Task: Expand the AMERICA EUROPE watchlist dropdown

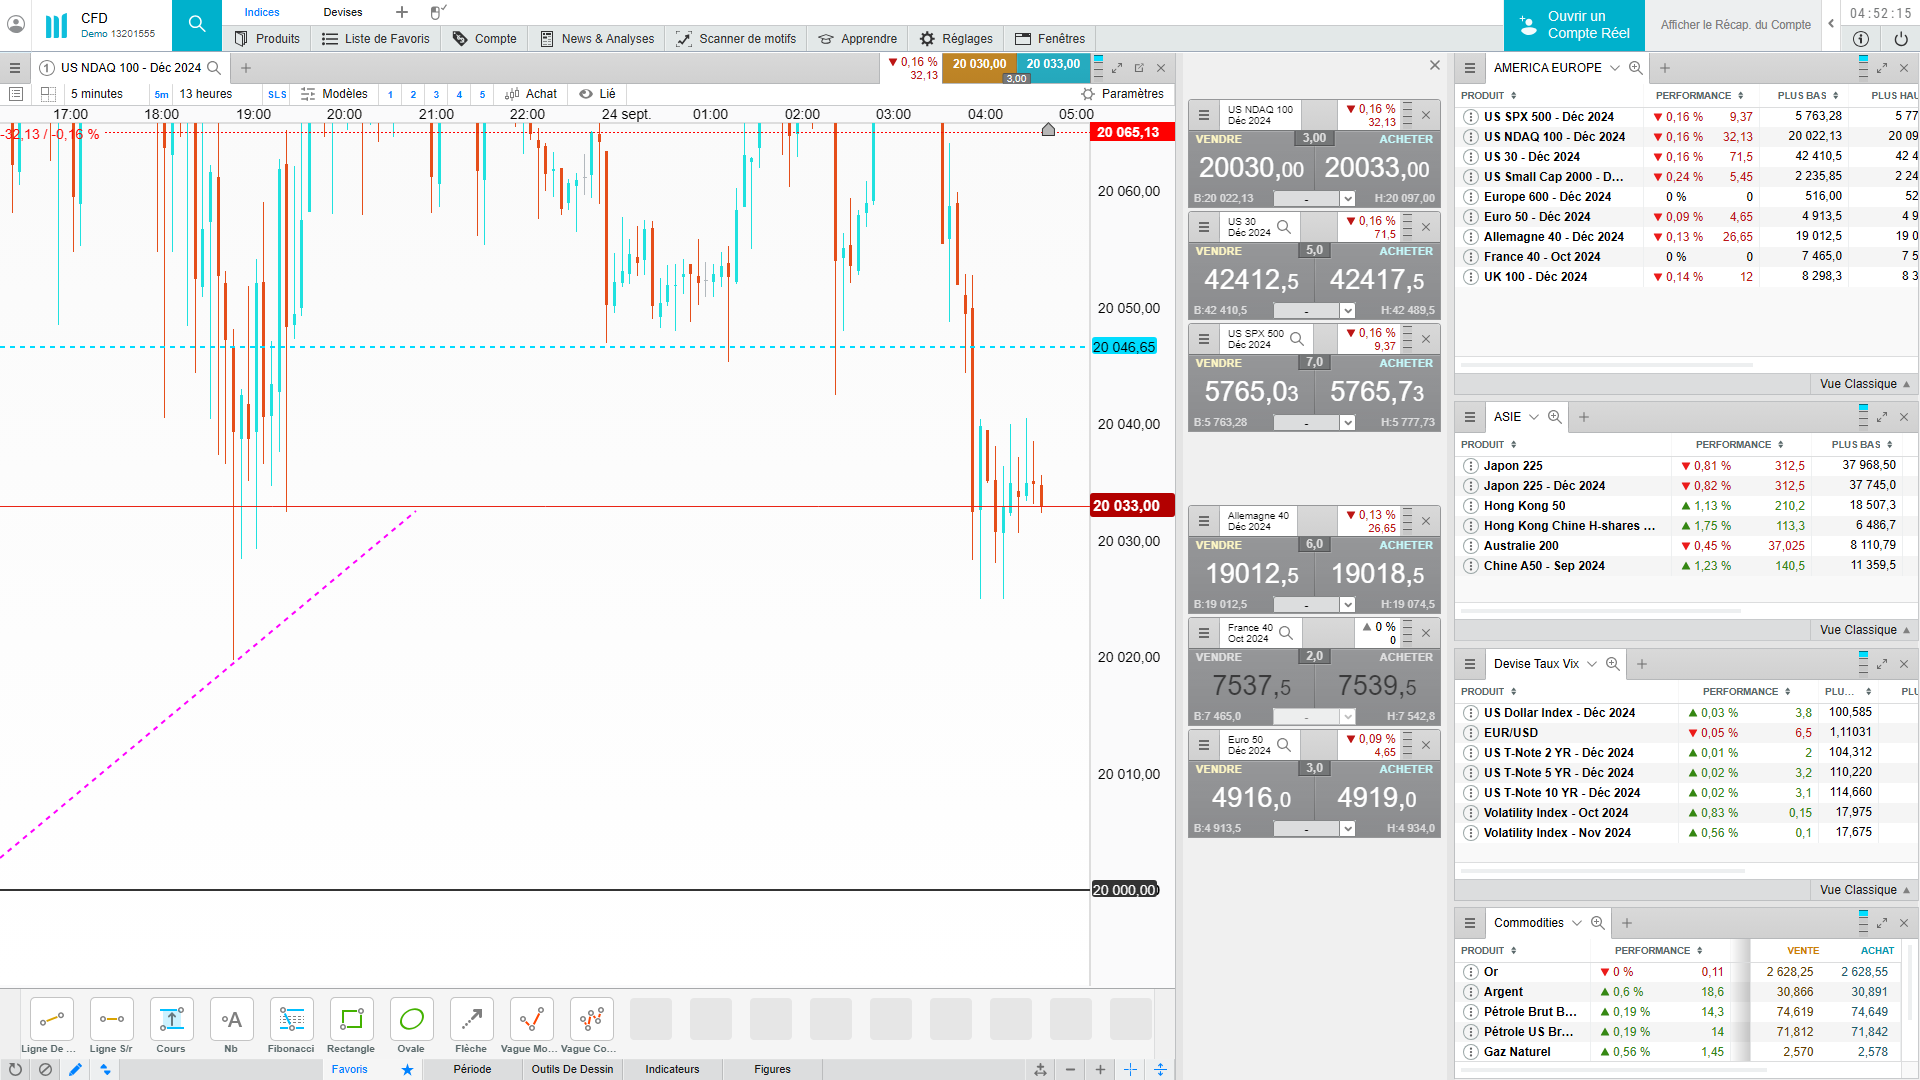Action: [1614, 68]
